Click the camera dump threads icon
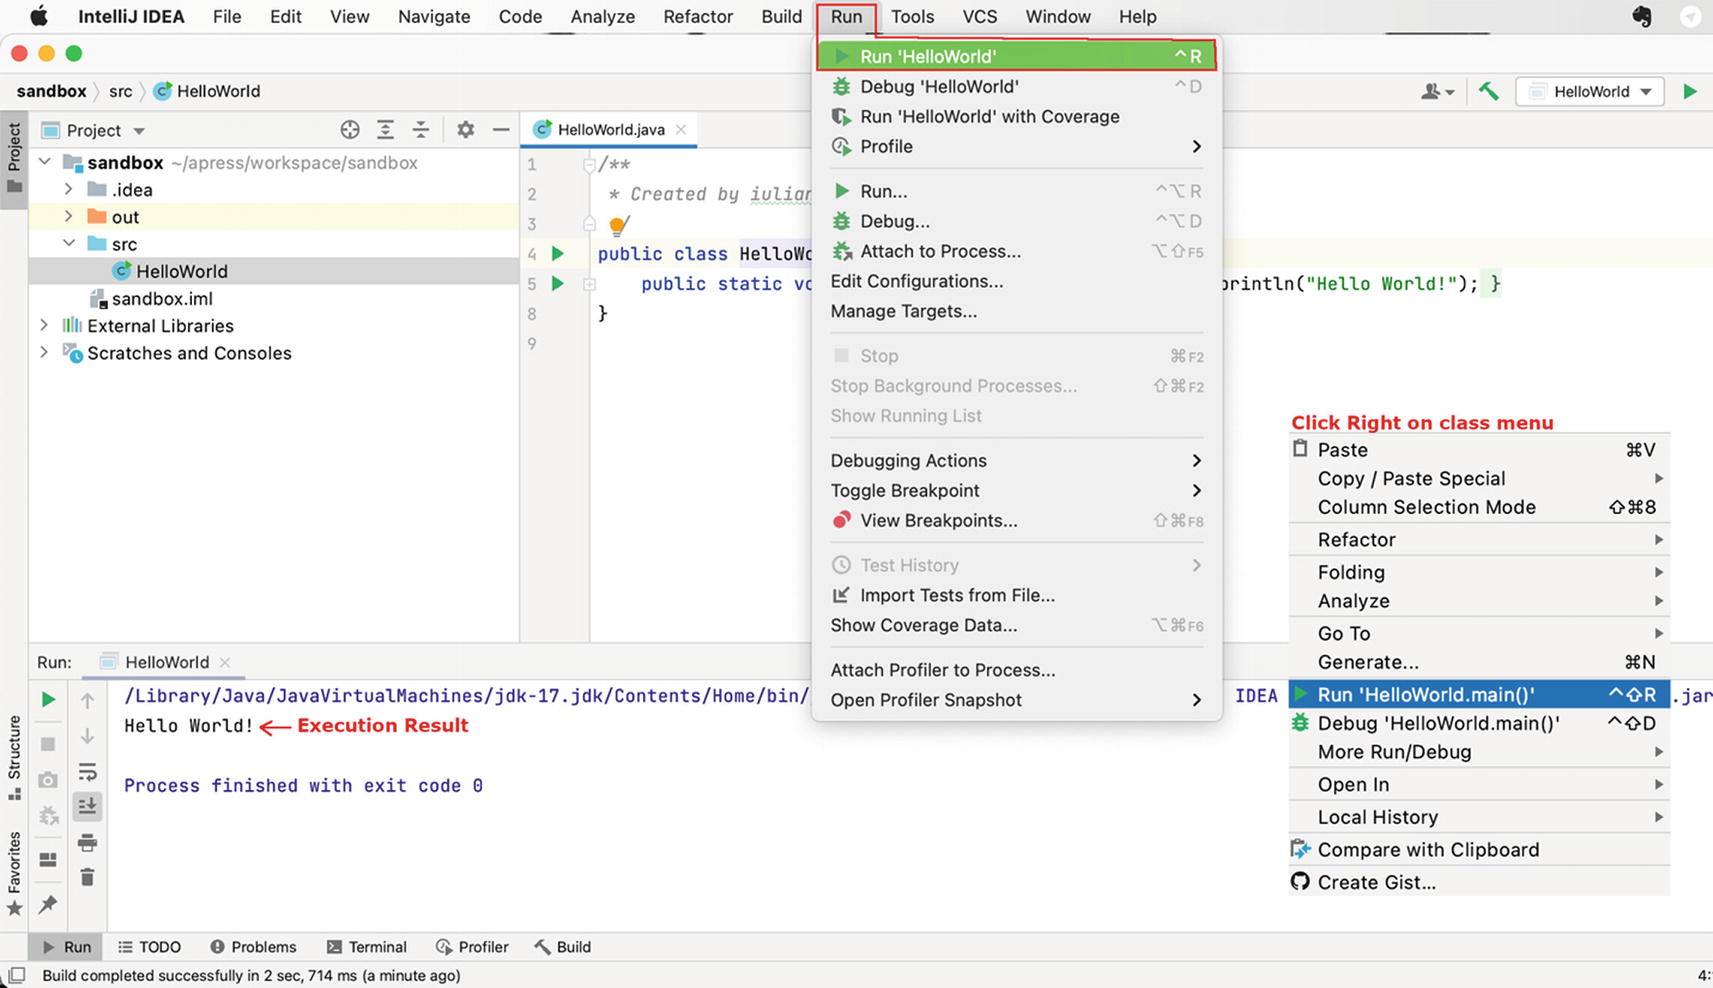The height and width of the screenshot is (988, 1713). [x=47, y=780]
